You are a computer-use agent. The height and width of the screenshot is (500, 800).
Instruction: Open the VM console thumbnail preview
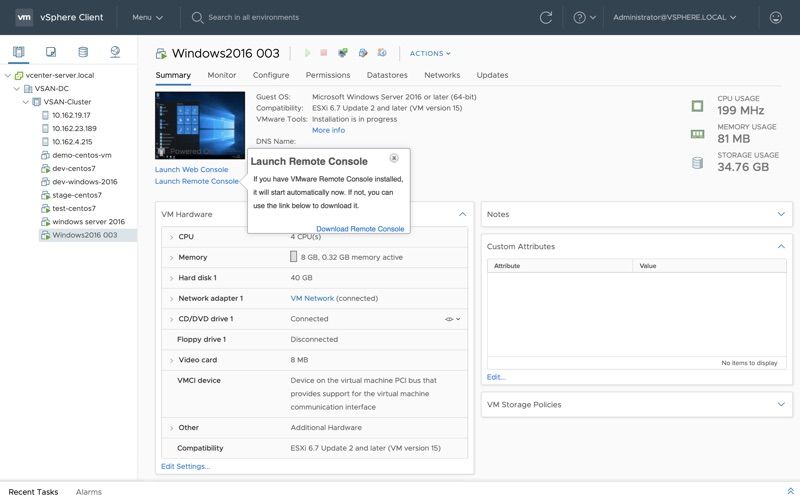199,126
